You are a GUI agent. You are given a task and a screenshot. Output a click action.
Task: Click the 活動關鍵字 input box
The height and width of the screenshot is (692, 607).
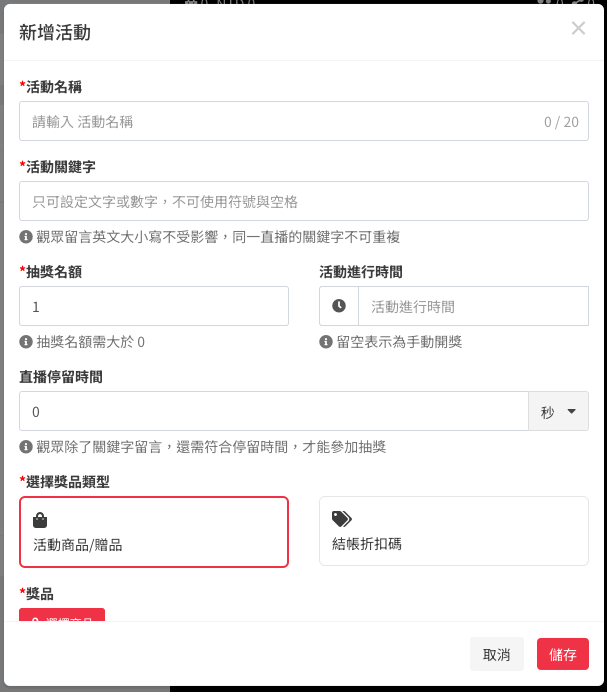click(x=303, y=201)
